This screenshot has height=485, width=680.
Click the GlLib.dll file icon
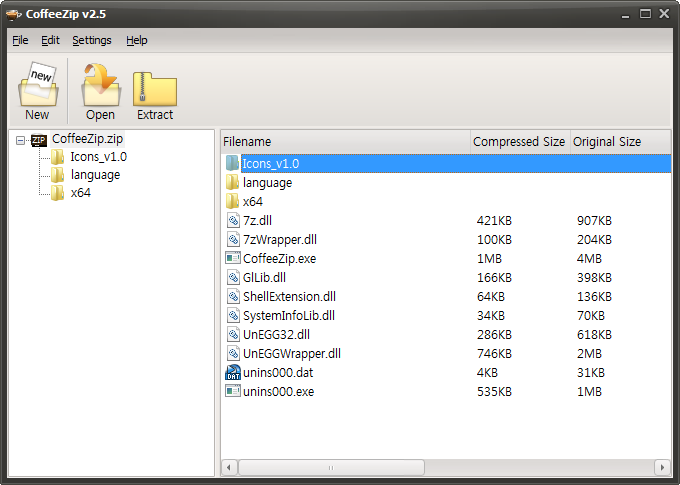pyautogui.click(x=233, y=277)
